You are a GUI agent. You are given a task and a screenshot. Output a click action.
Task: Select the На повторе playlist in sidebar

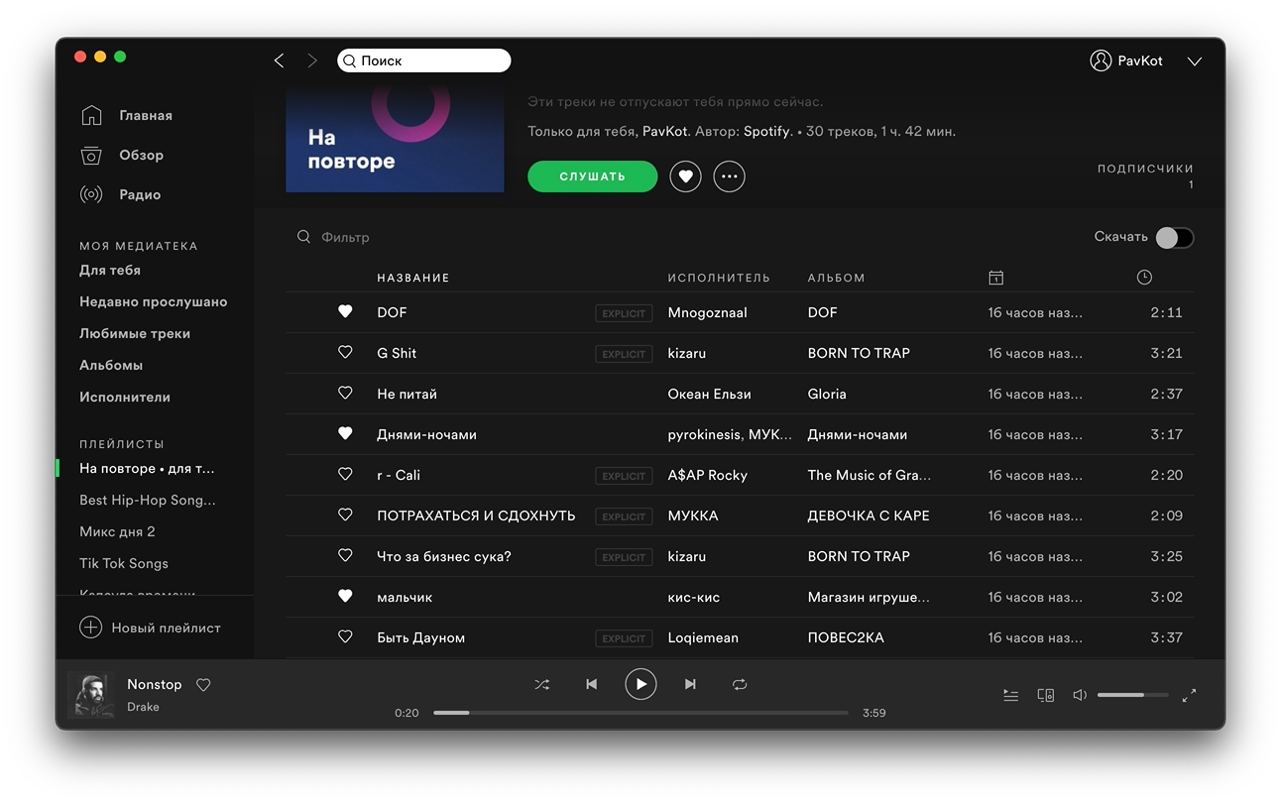(x=147, y=468)
